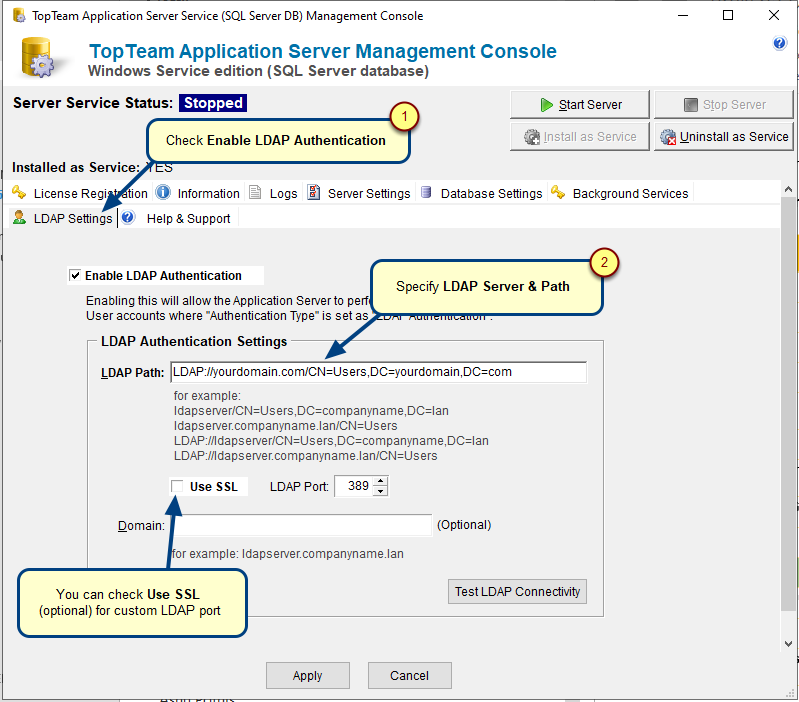Click into the LDAP Path field

tap(379, 372)
